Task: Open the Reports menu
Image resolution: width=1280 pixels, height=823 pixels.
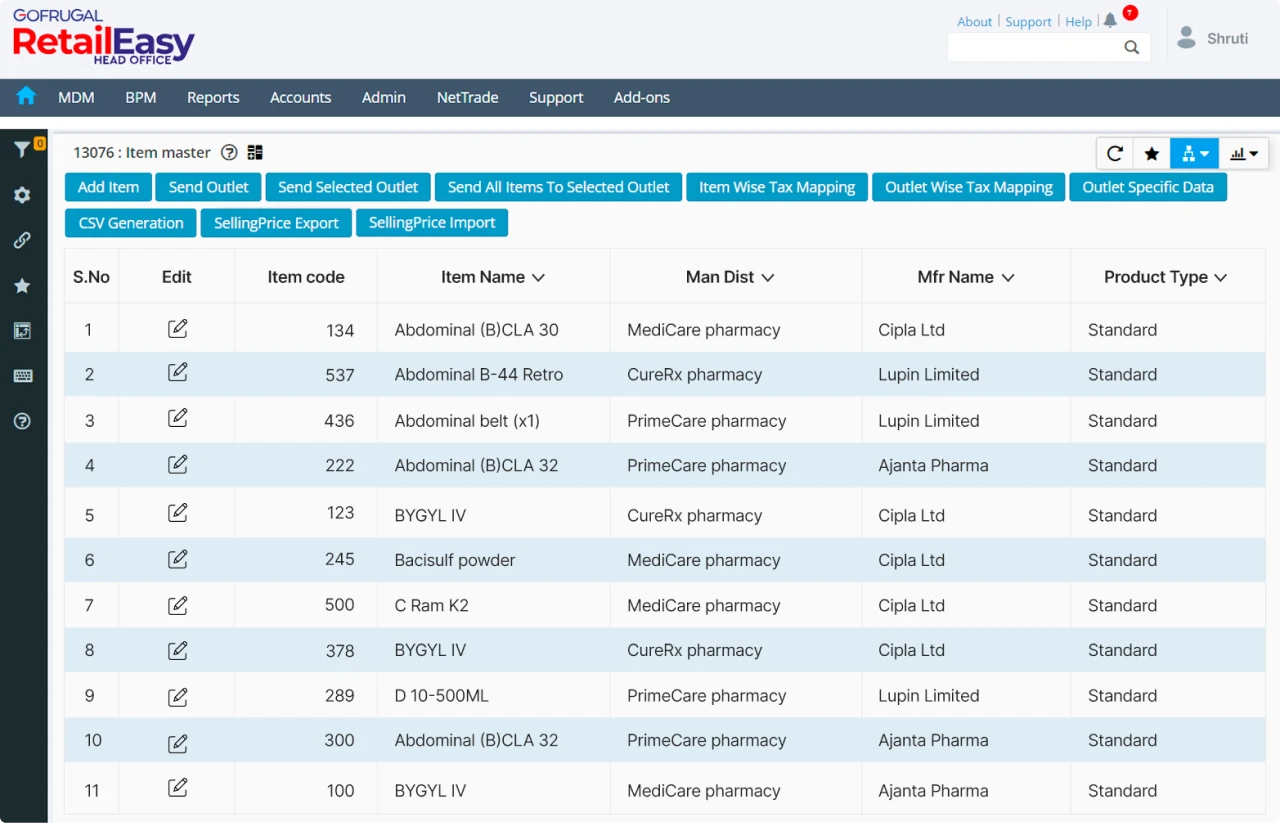Action: tap(213, 97)
